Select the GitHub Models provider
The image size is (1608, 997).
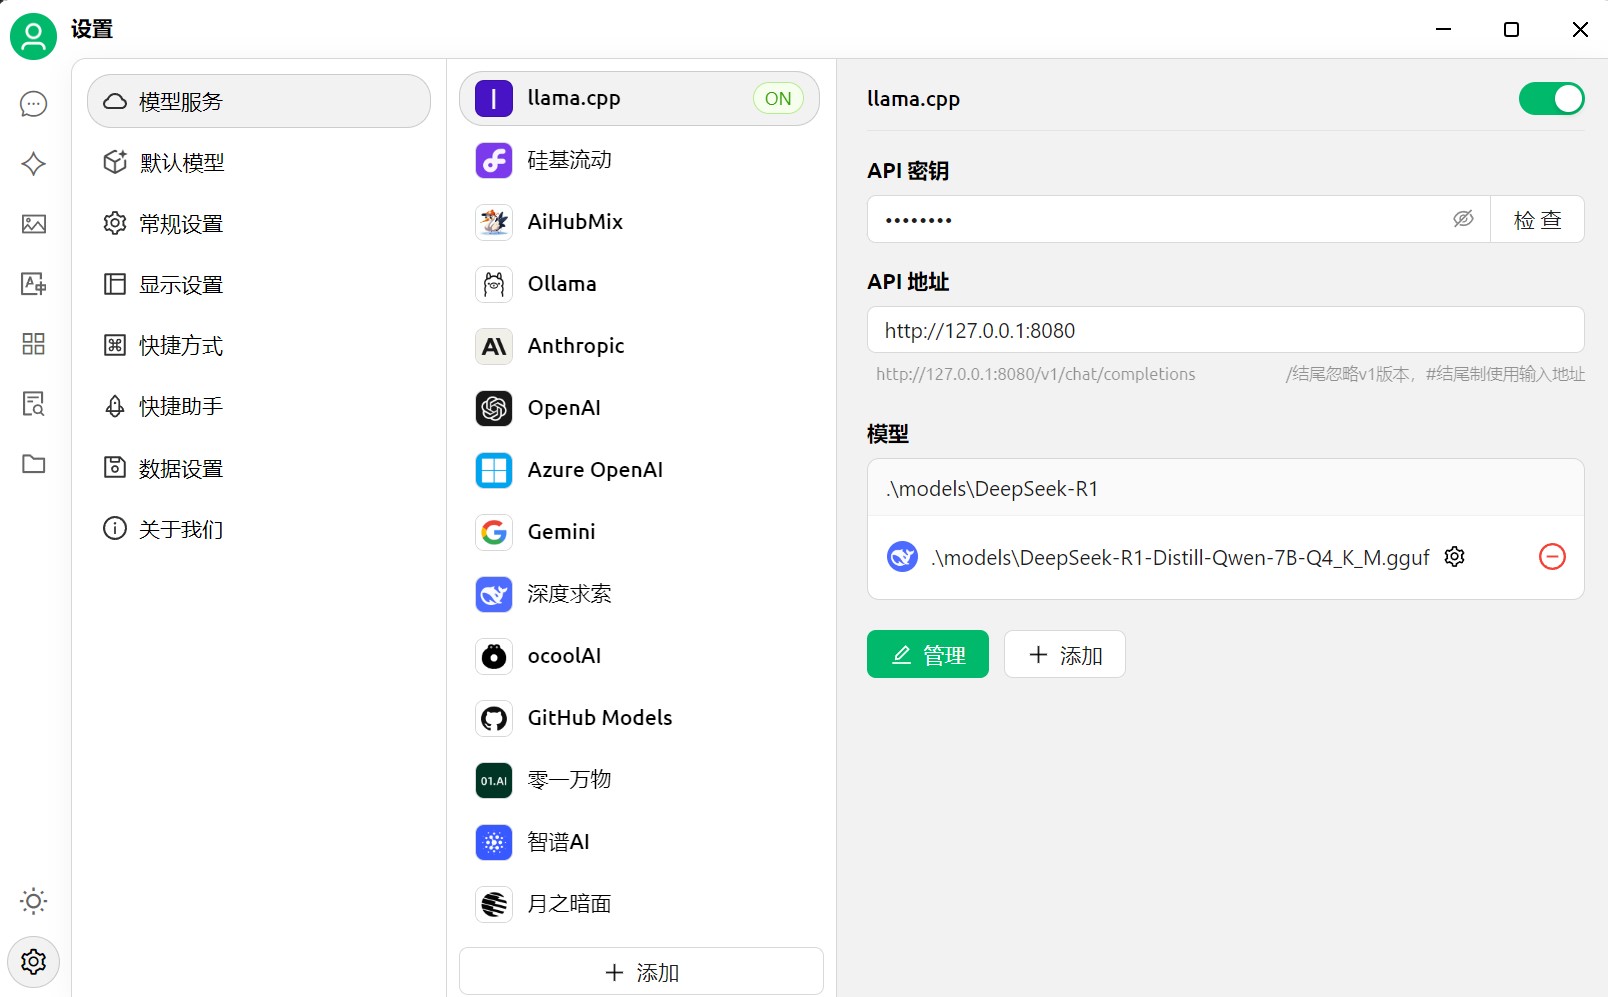pos(639,718)
